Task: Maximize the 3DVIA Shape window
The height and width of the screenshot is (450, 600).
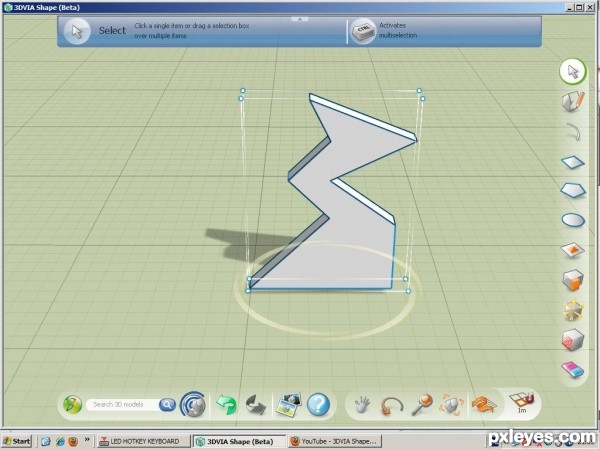Action: click(579, 7)
